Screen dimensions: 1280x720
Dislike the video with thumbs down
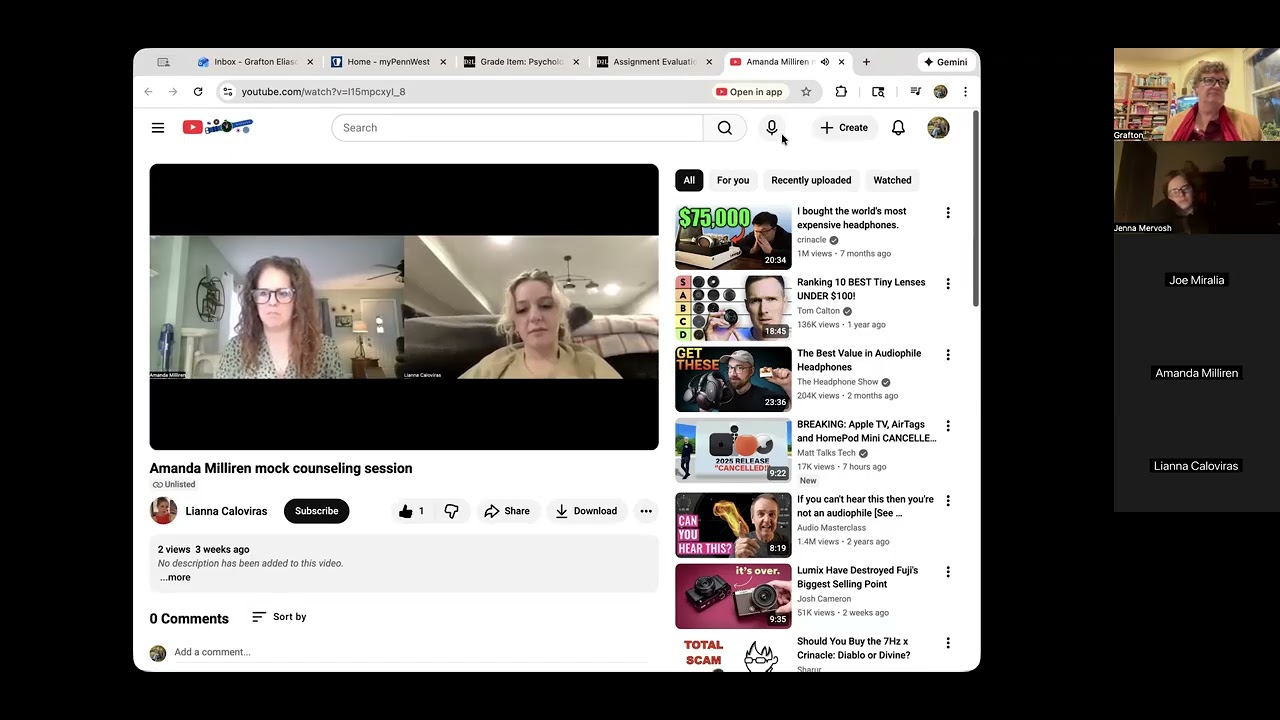[x=452, y=511]
